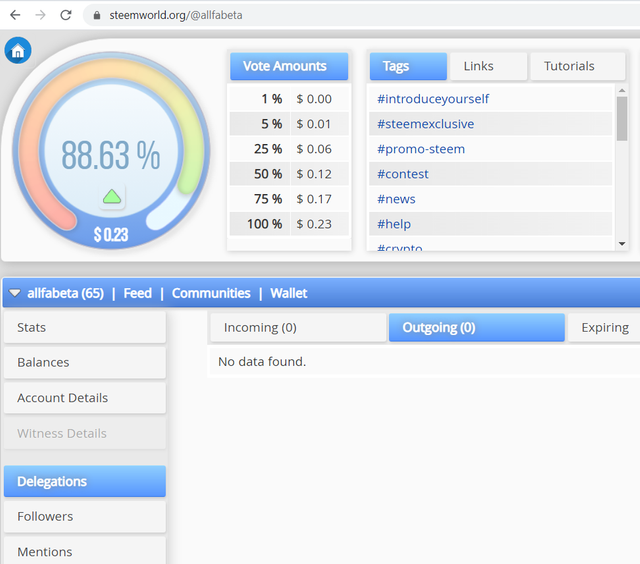
Task: Click the #introduceyourself tag
Action: tap(433, 99)
